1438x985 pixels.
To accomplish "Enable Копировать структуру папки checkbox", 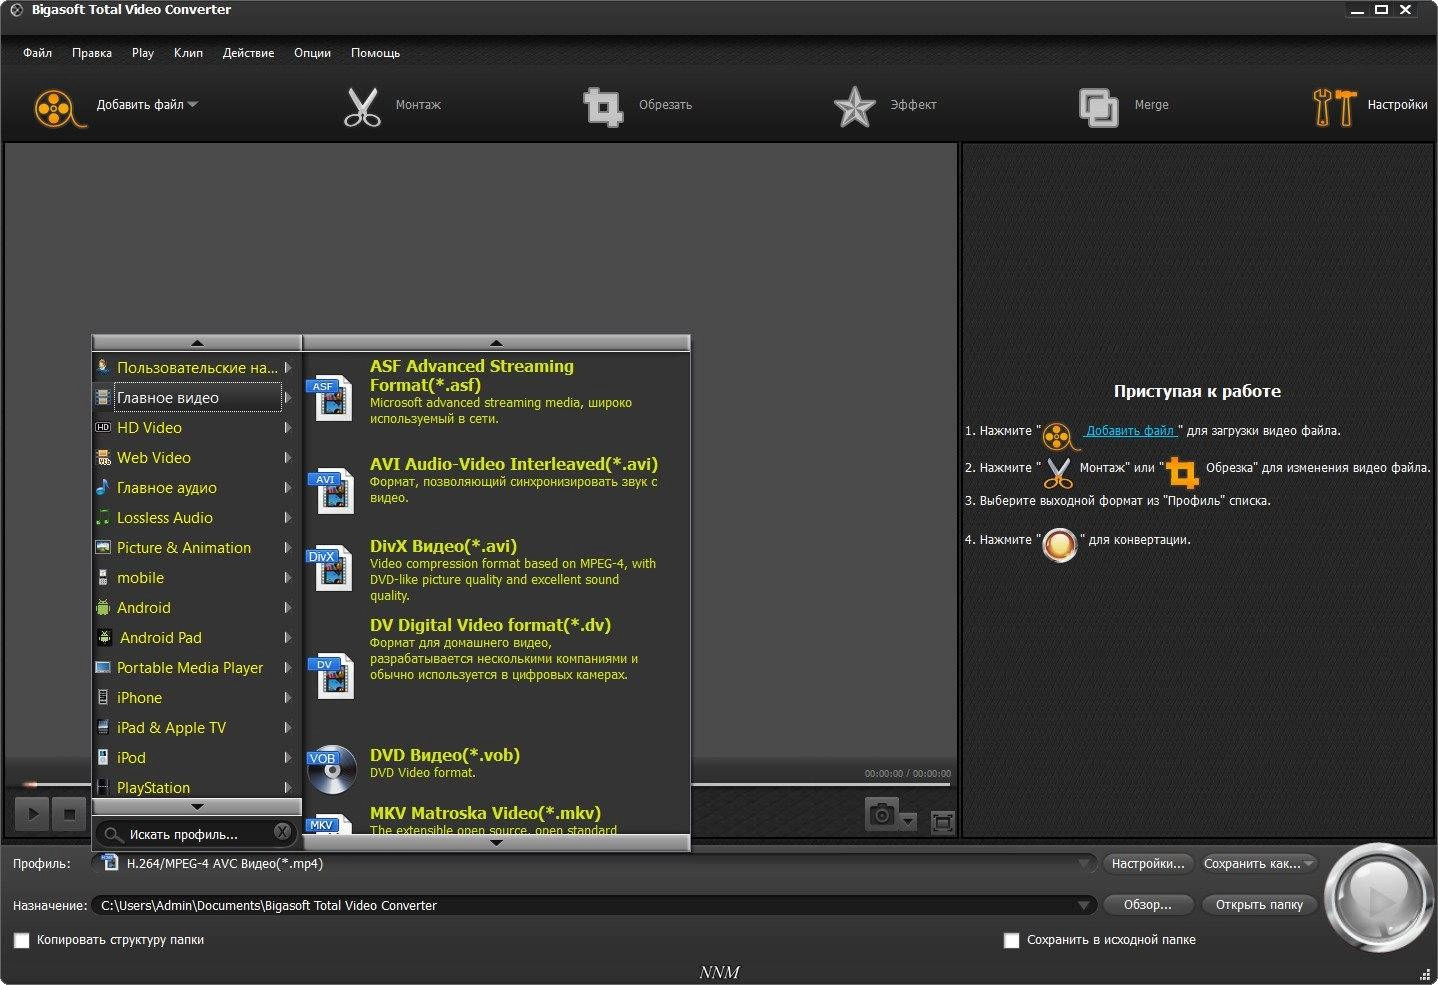I will 21,941.
